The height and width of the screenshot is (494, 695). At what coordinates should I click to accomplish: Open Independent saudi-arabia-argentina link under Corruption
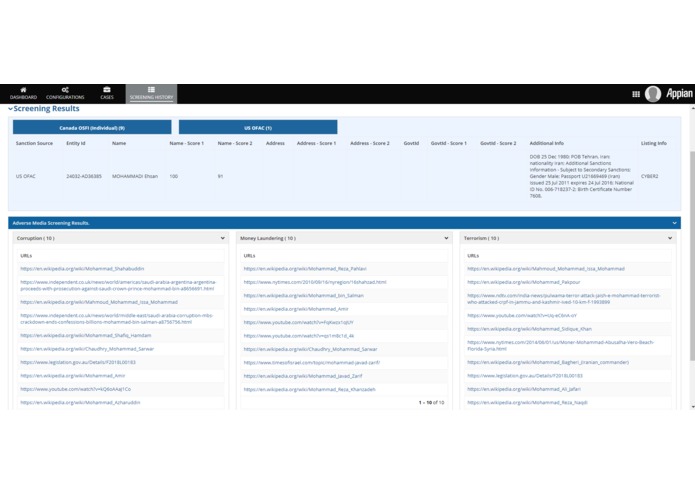118,285
